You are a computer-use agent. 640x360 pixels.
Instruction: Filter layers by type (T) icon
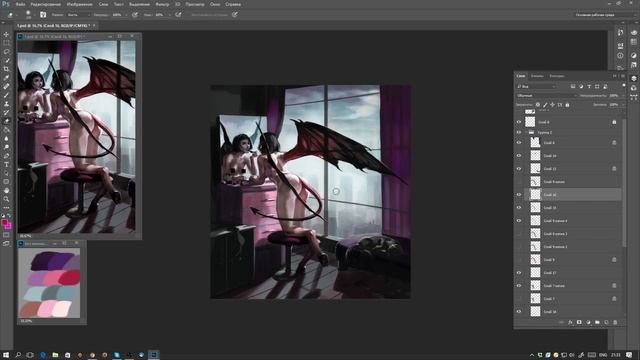point(589,87)
